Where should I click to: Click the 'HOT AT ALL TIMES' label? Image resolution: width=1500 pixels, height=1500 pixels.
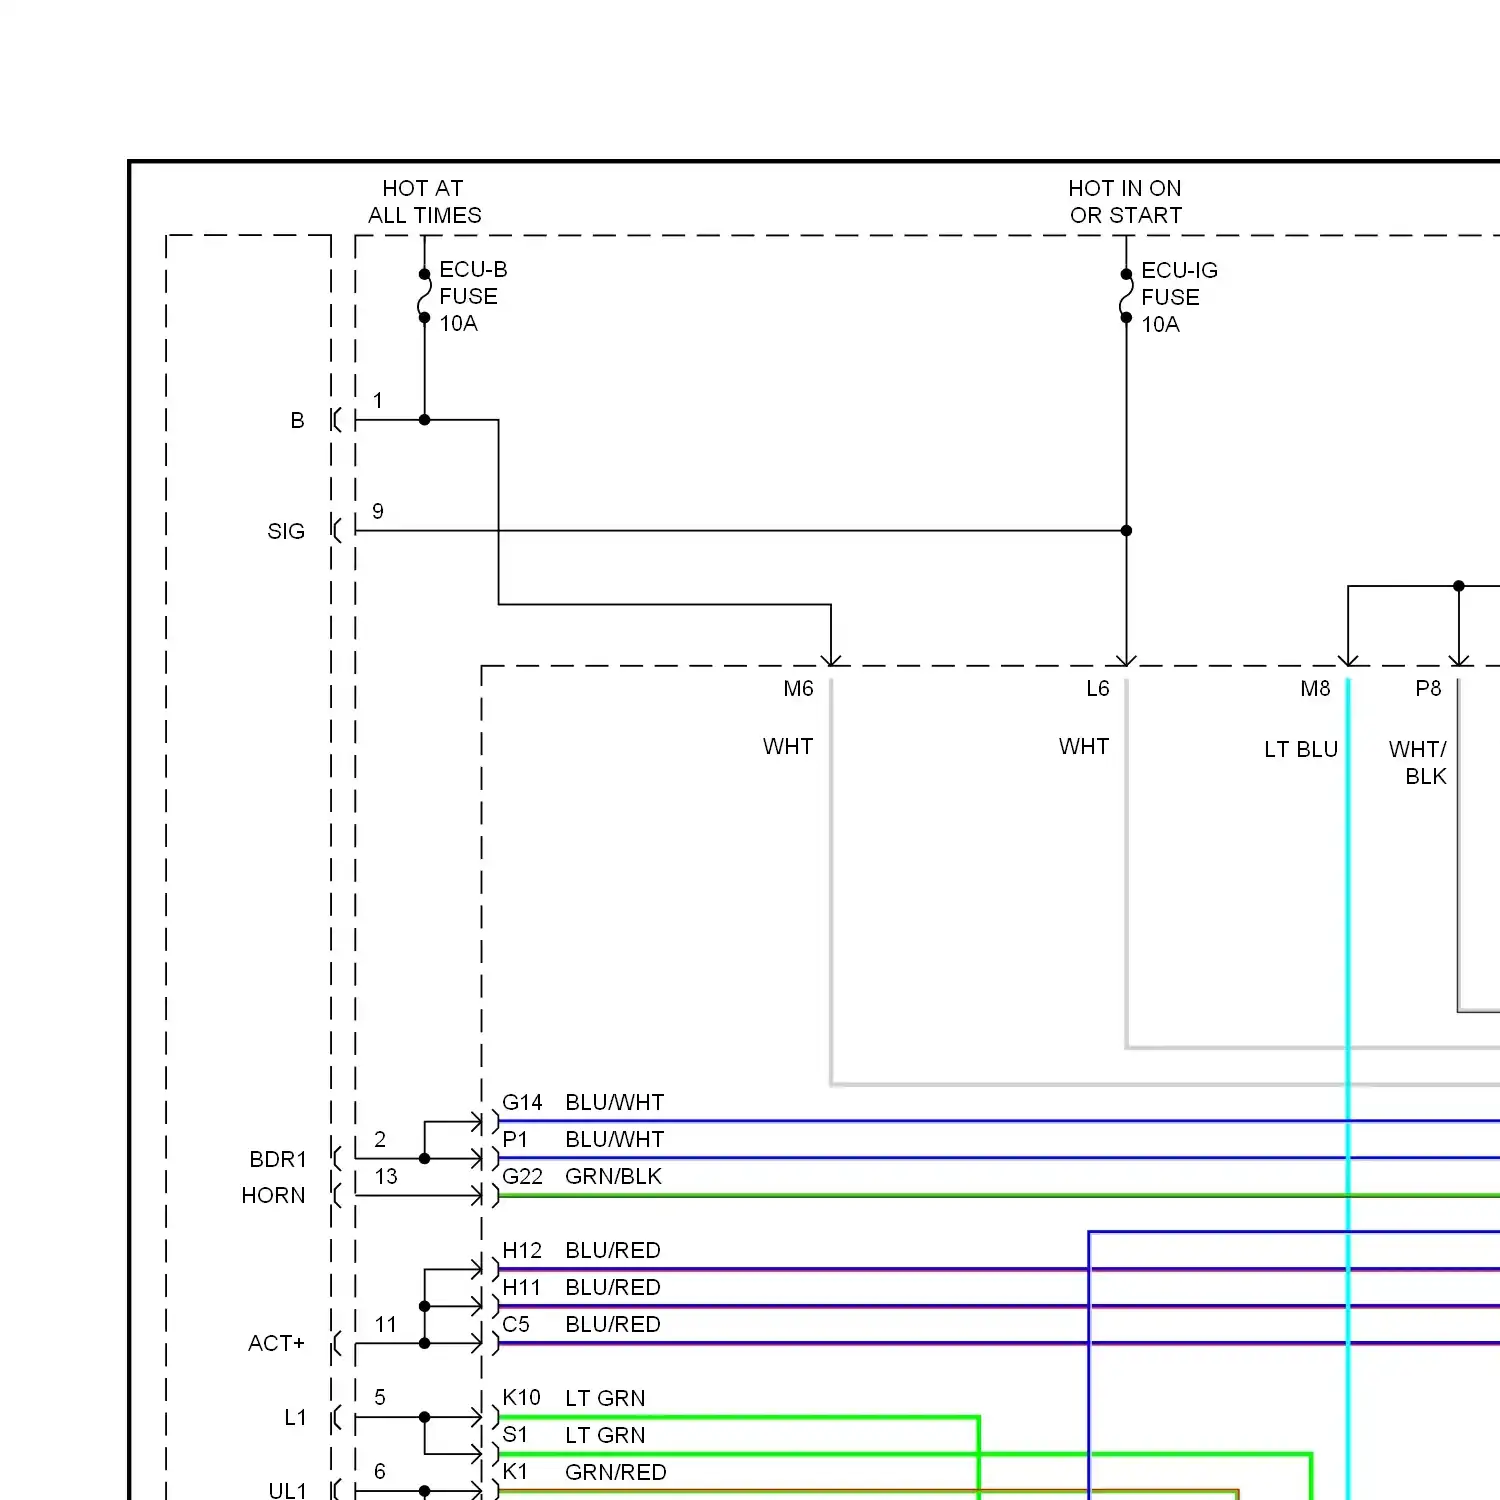[x=424, y=202]
